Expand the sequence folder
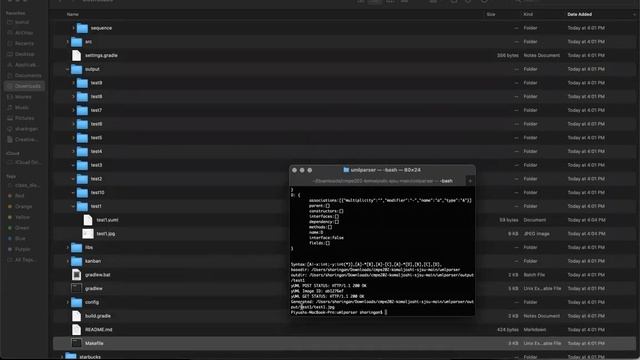Image resolution: width=640 pixels, height=360 pixels. tap(73, 28)
